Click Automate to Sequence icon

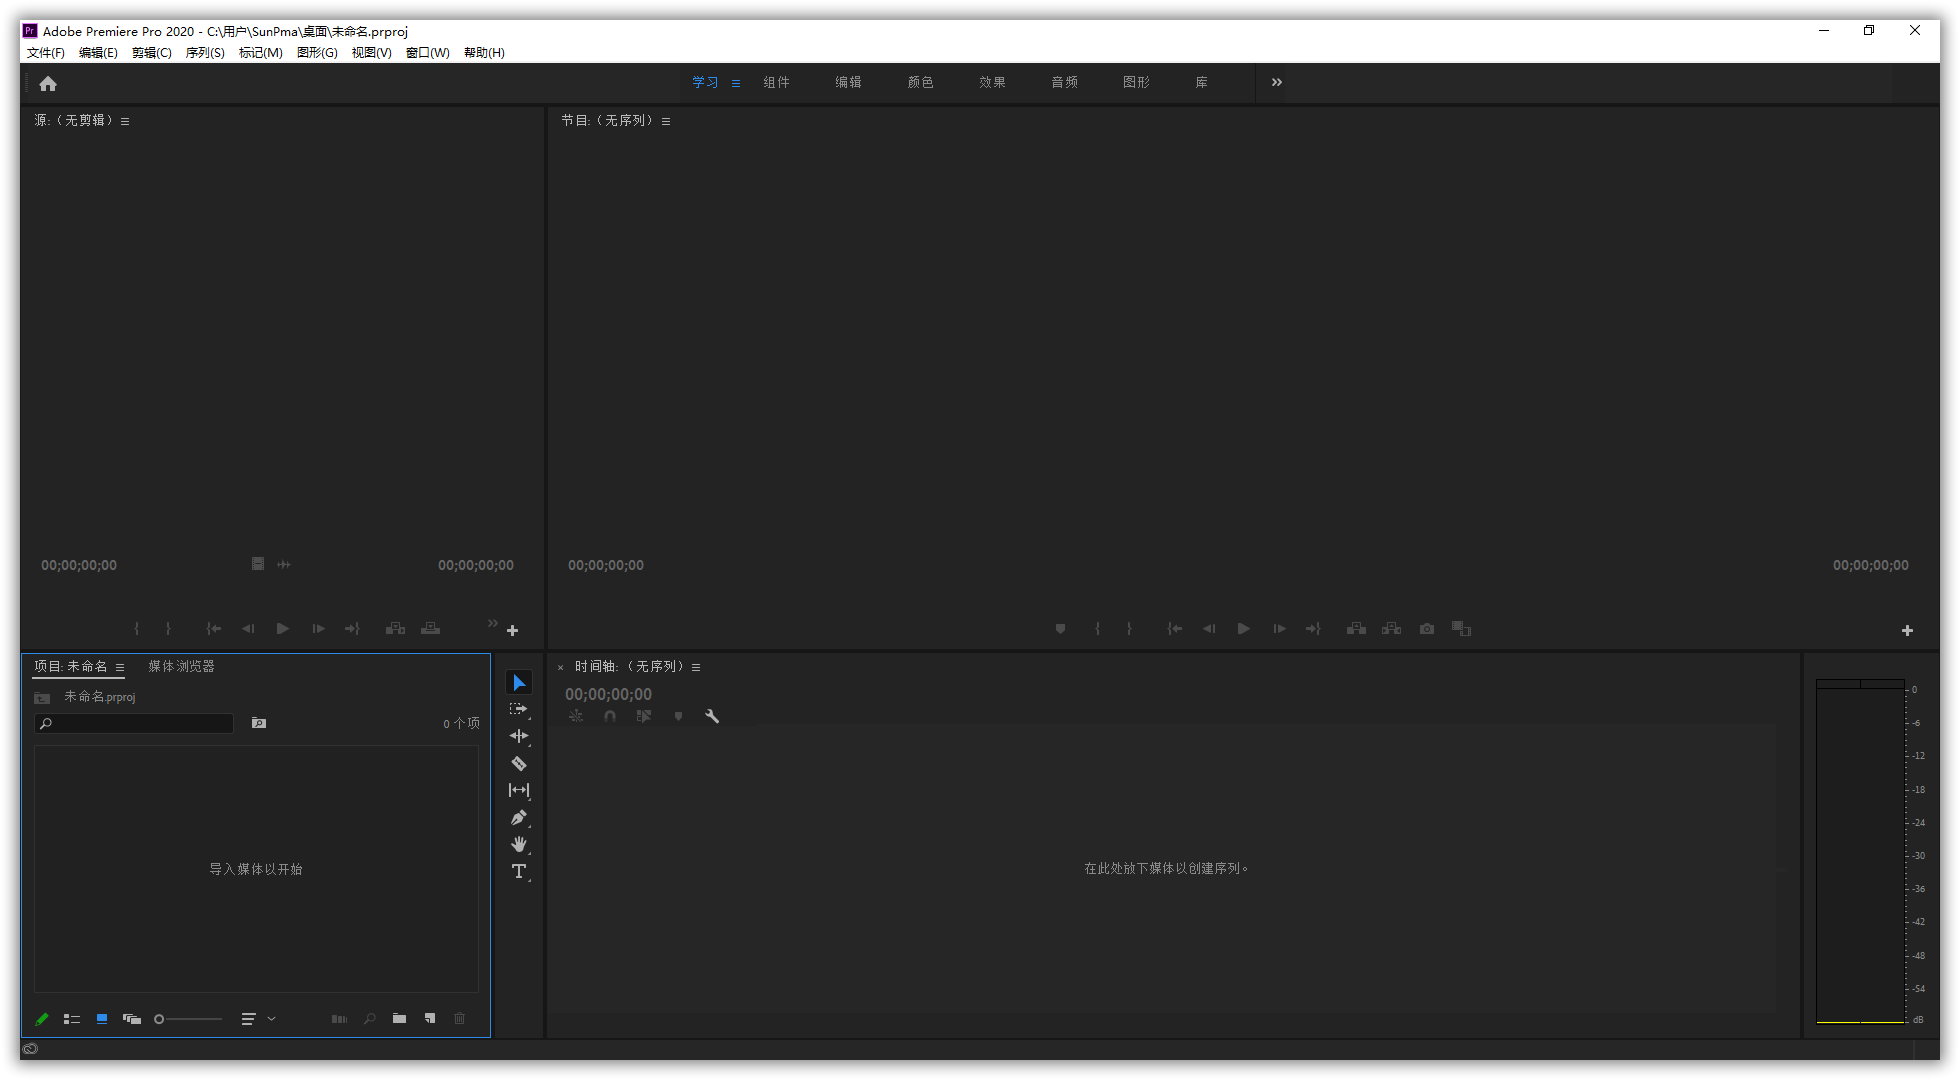[x=339, y=1019]
